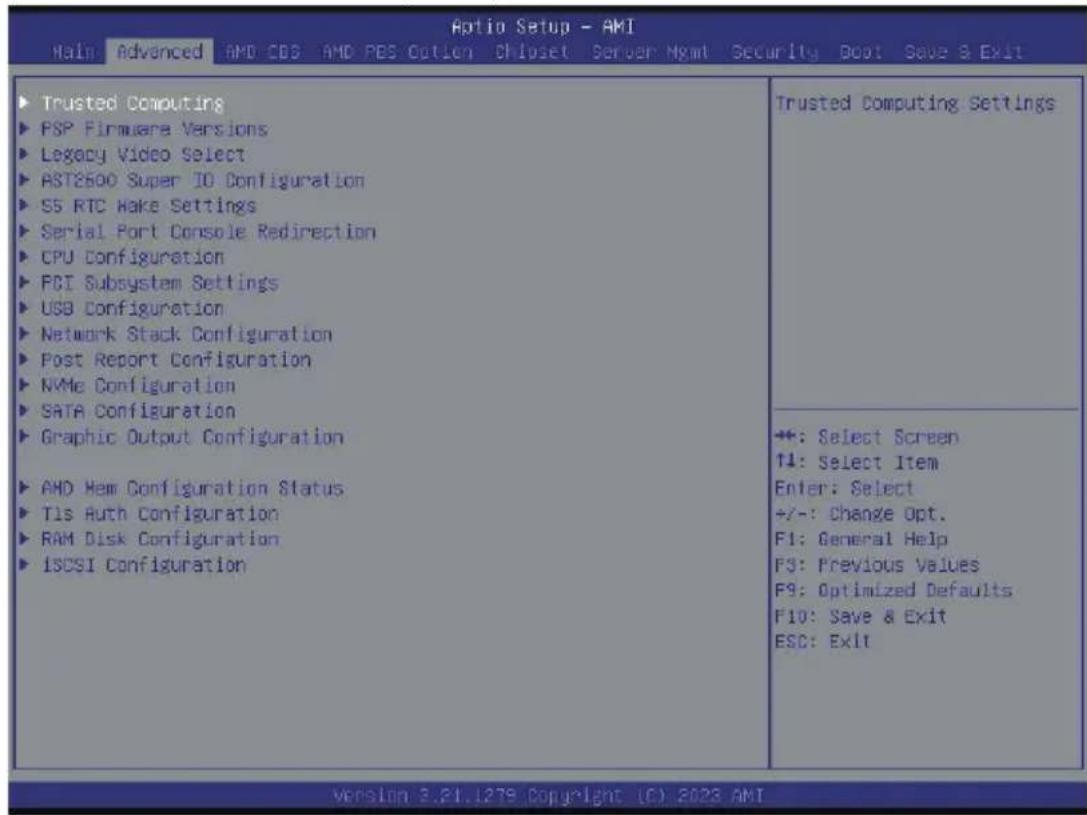The width and height of the screenshot is (1087, 815).
Task: Open AST2600 Super IO Configuration
Action: pos(202,180)
